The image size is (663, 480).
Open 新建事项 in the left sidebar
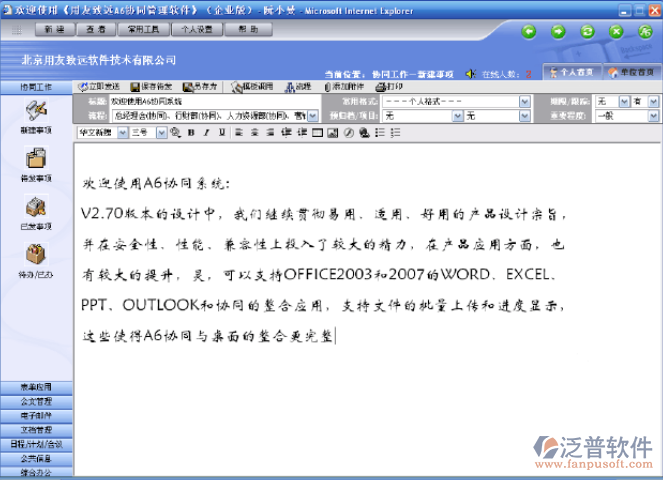pos(36,116)
